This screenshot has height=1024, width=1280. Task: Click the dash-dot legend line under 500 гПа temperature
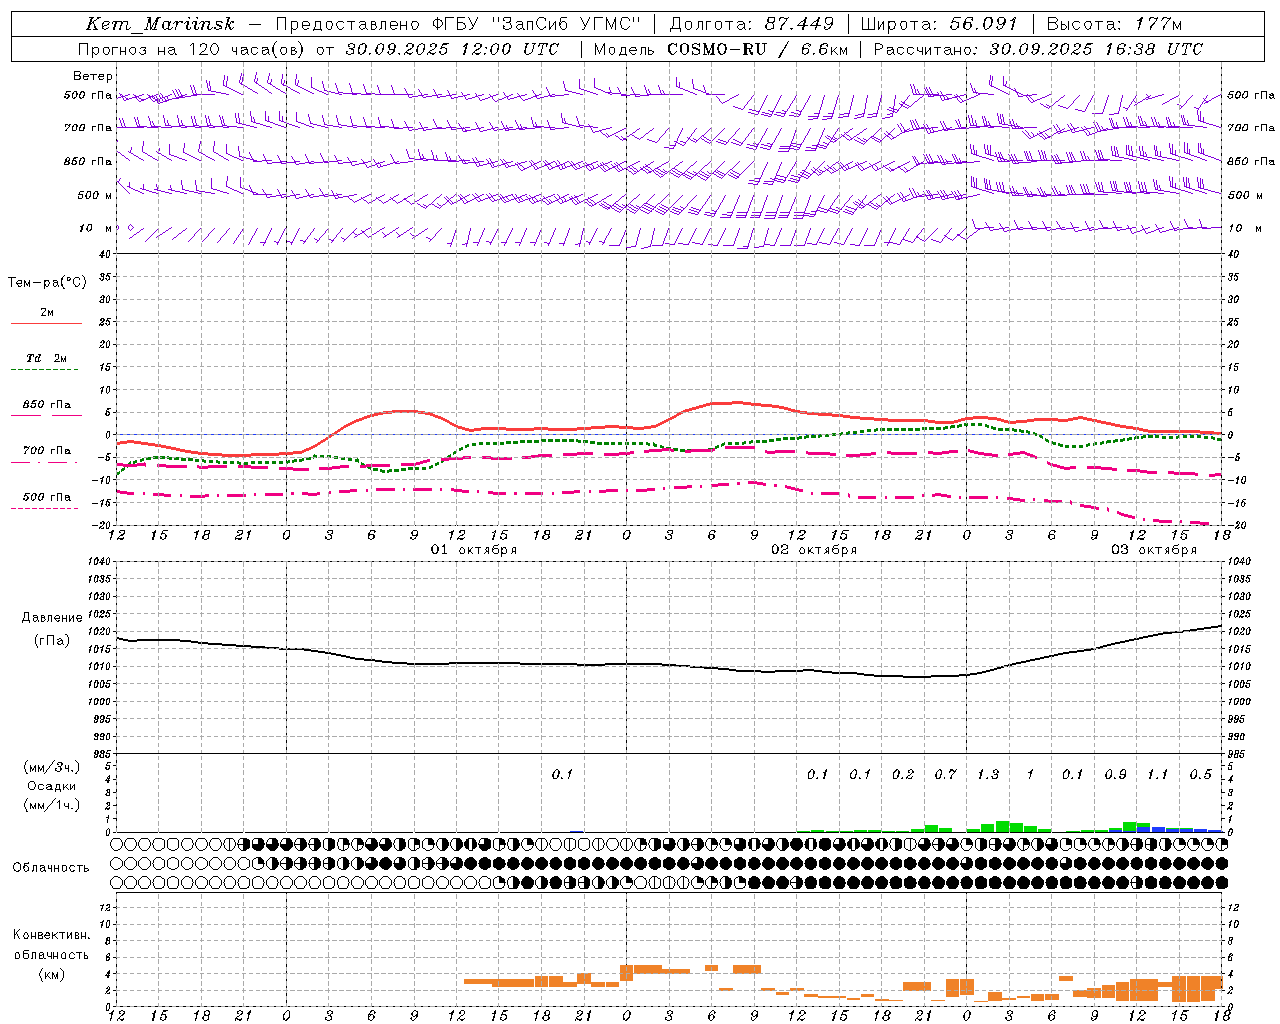click(46, 508)
